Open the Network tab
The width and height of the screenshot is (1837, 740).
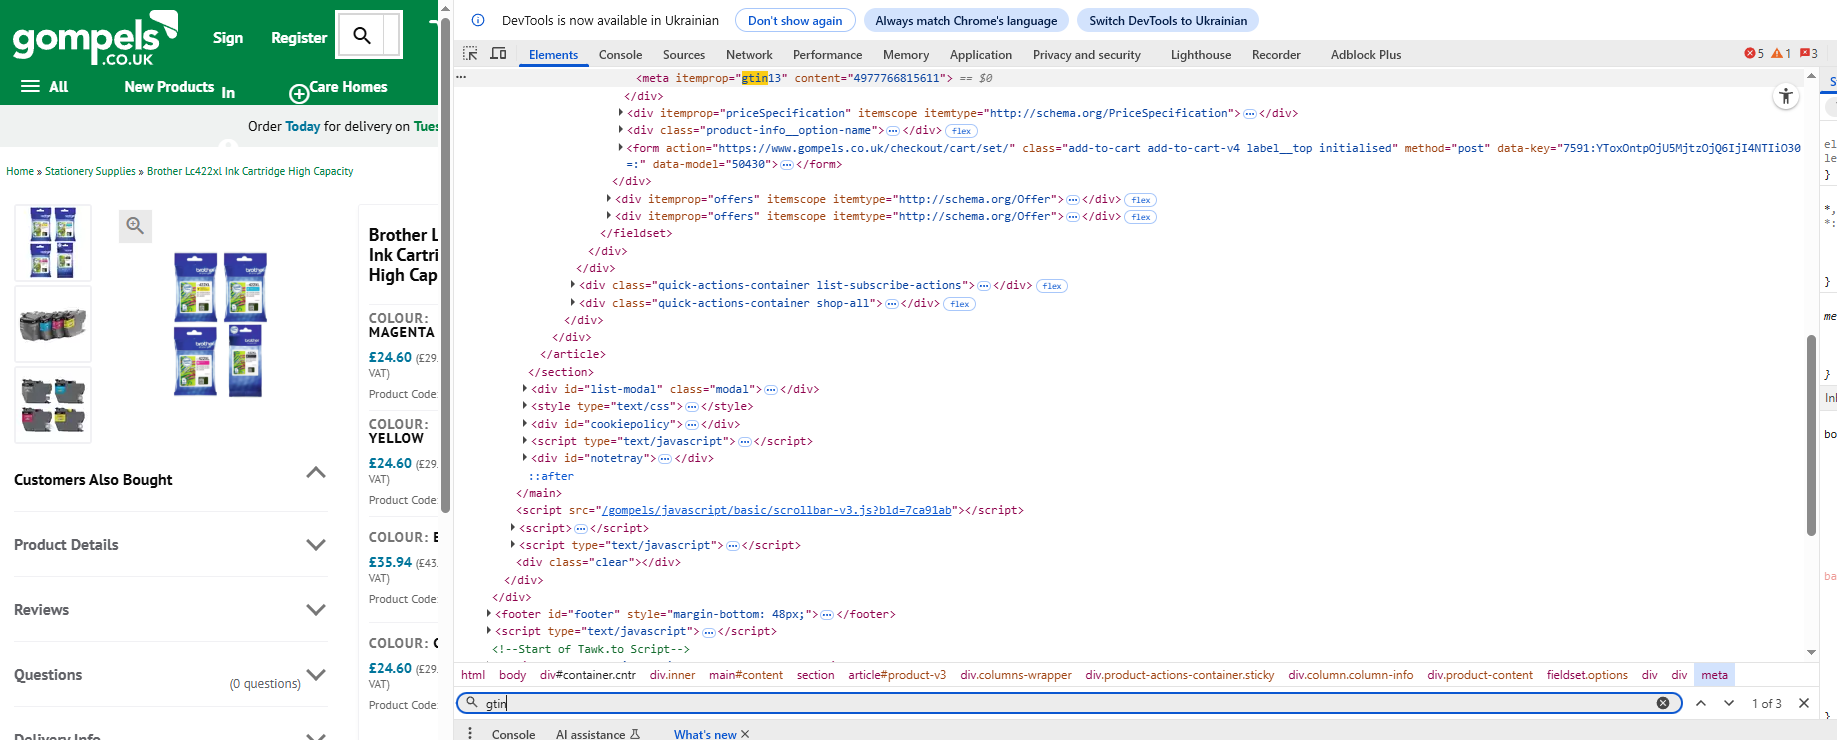[x=749, y=55]
